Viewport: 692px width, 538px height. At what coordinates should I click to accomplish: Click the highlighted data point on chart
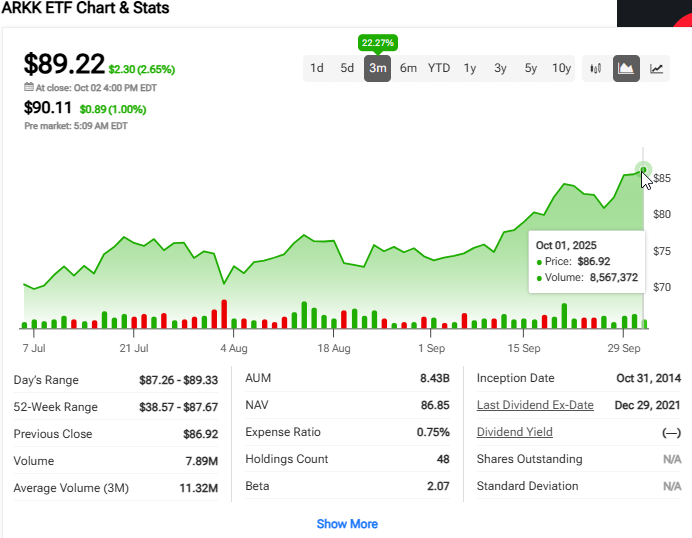click(x=643, y=170)
